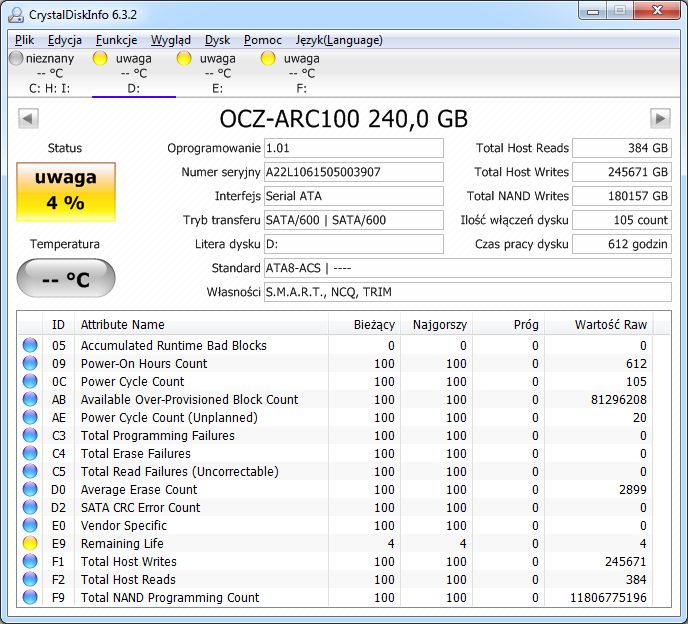This screenshot has width=688, height=624.
Task: Click the yellow uwaga 4 % status button
Action: pyautogui.click(x=66, y=191)
